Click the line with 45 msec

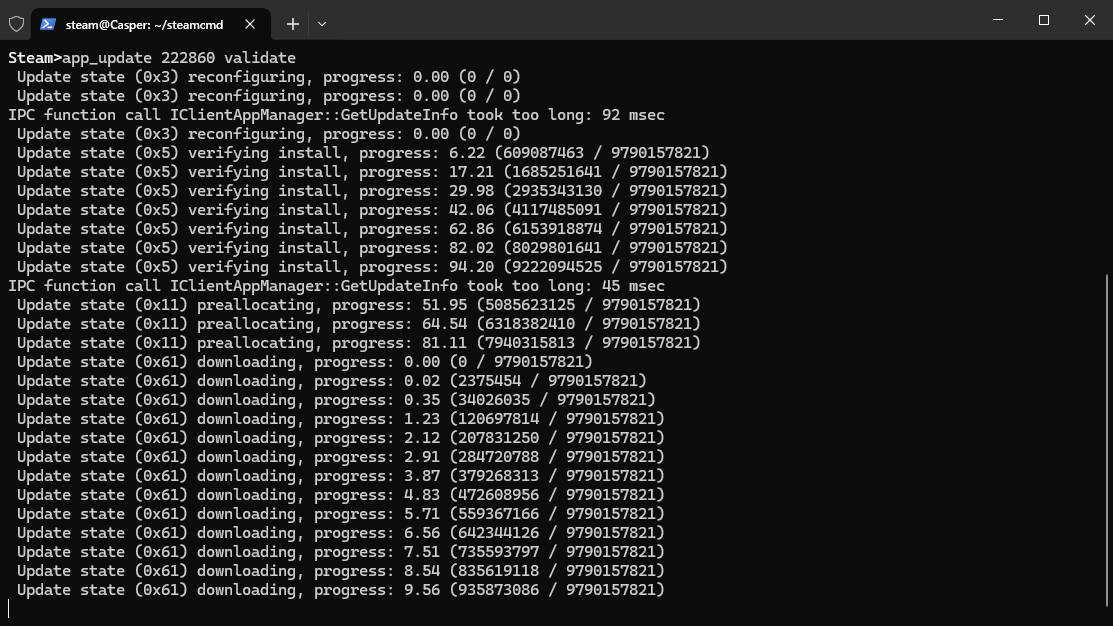(x=336, y=286)
